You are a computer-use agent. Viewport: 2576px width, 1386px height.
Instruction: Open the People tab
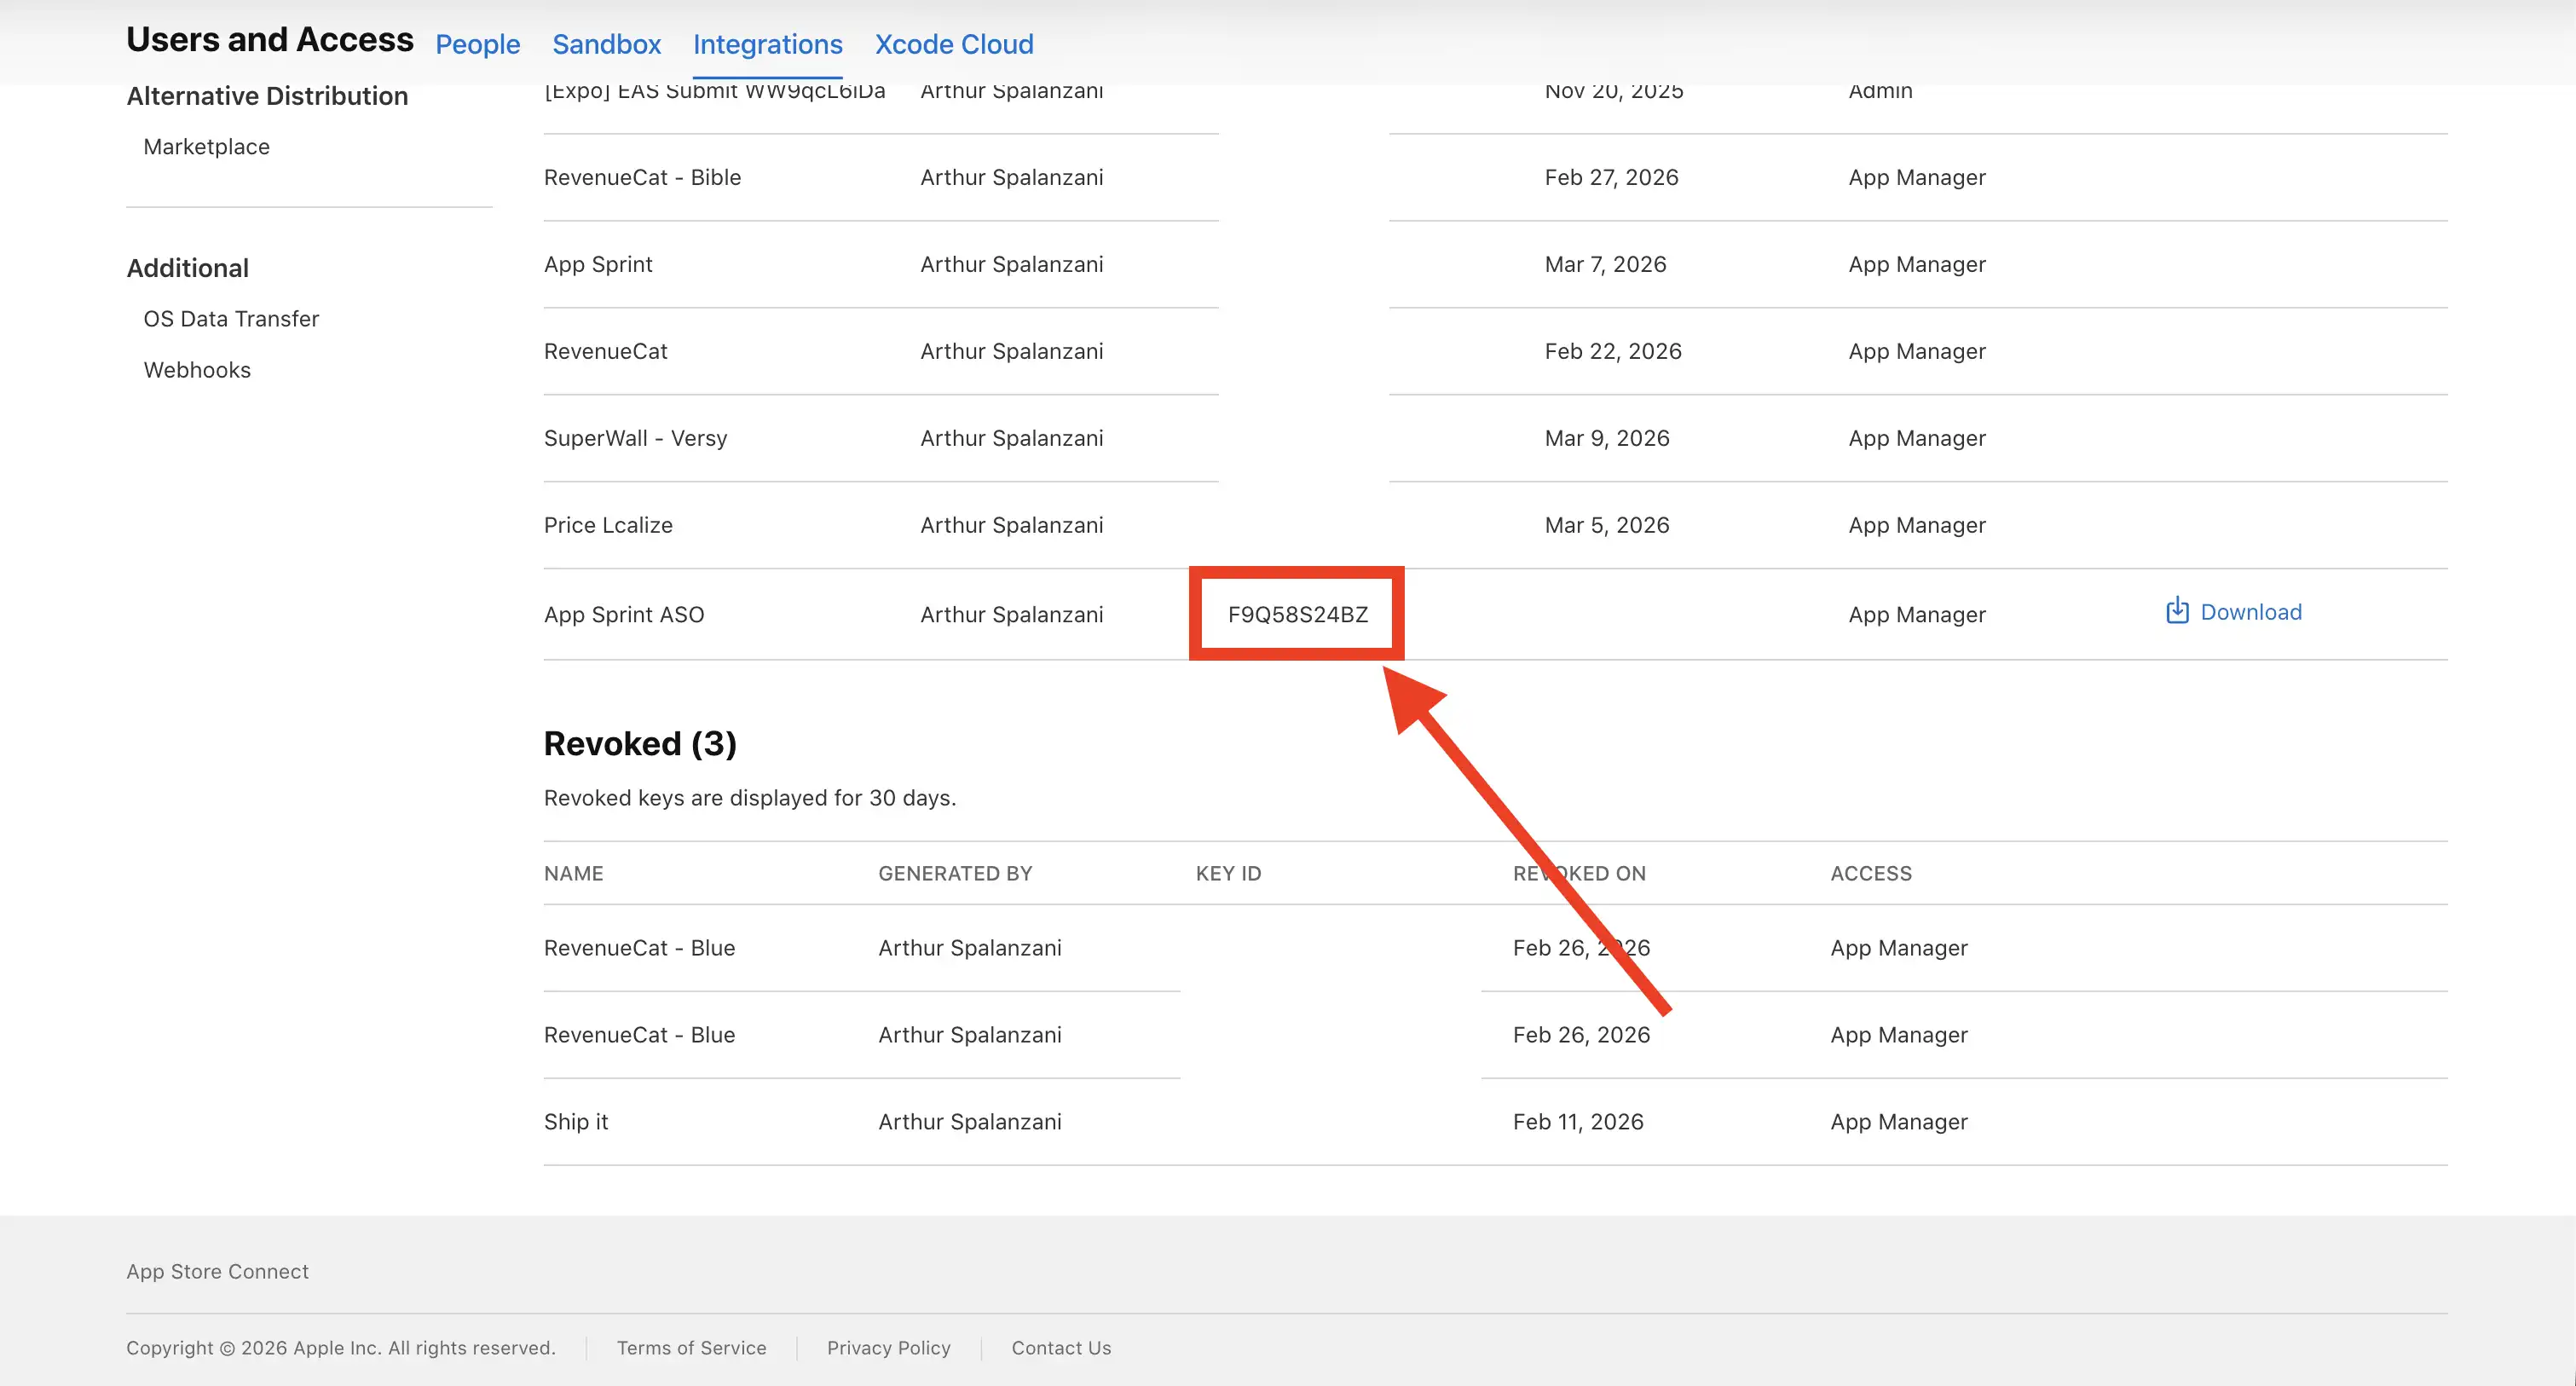coord(477,44)
